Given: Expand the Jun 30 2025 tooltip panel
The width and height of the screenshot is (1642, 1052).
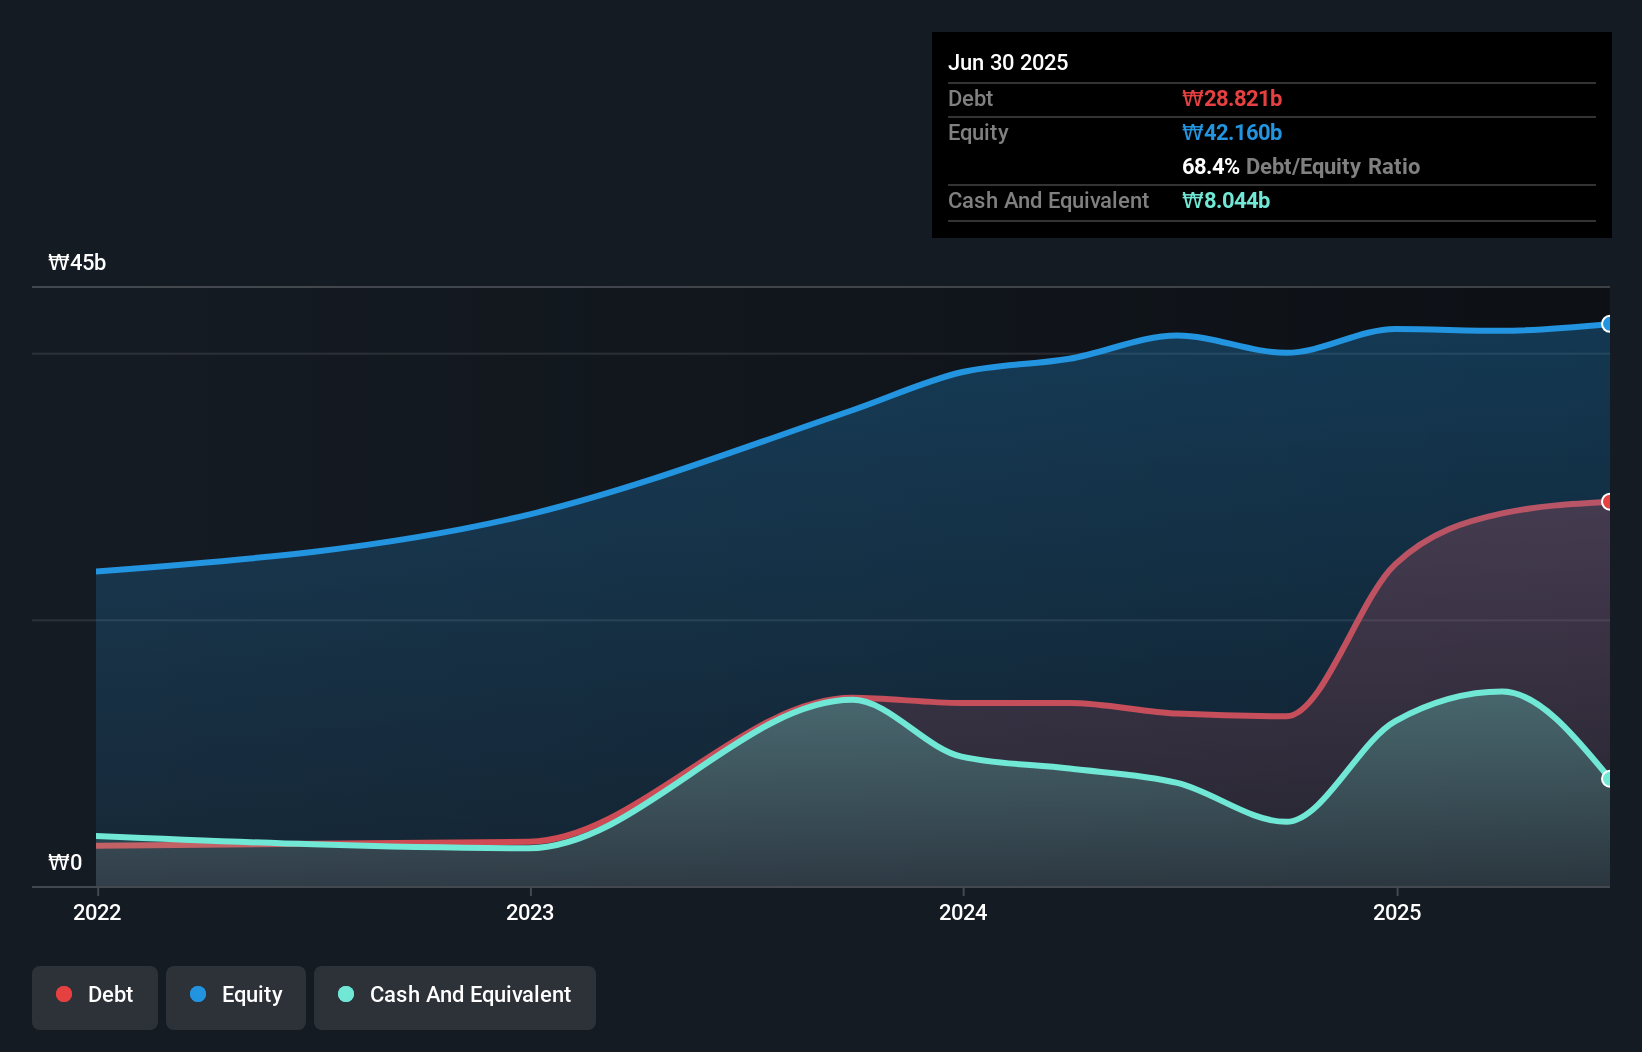Looking at the screenshot, I should (1008, 62).
